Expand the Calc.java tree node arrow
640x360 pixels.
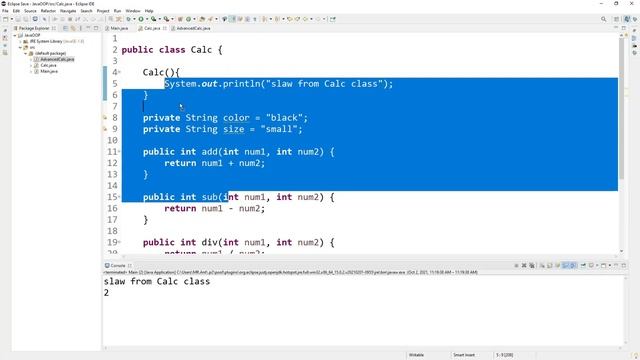(x=31, y=65)
